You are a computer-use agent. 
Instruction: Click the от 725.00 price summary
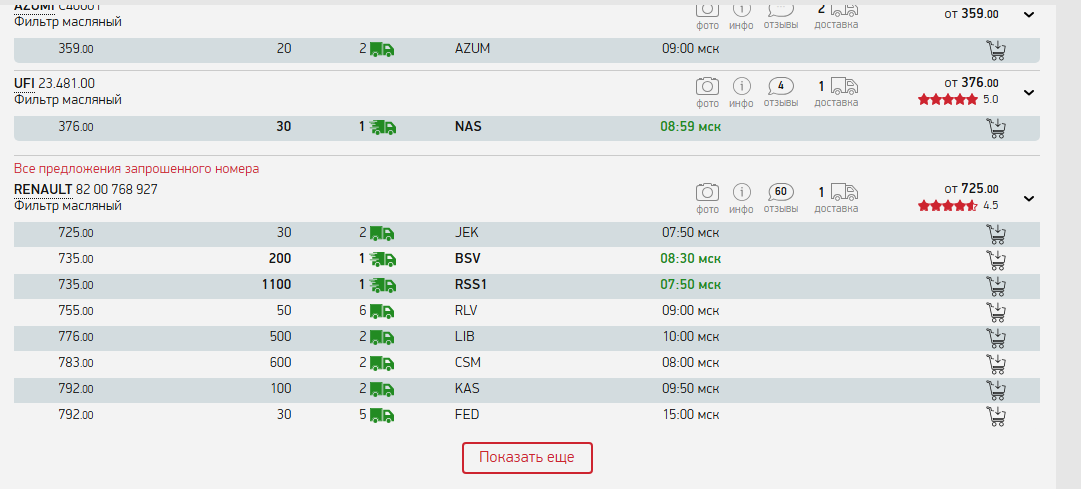tap(971, 189)
